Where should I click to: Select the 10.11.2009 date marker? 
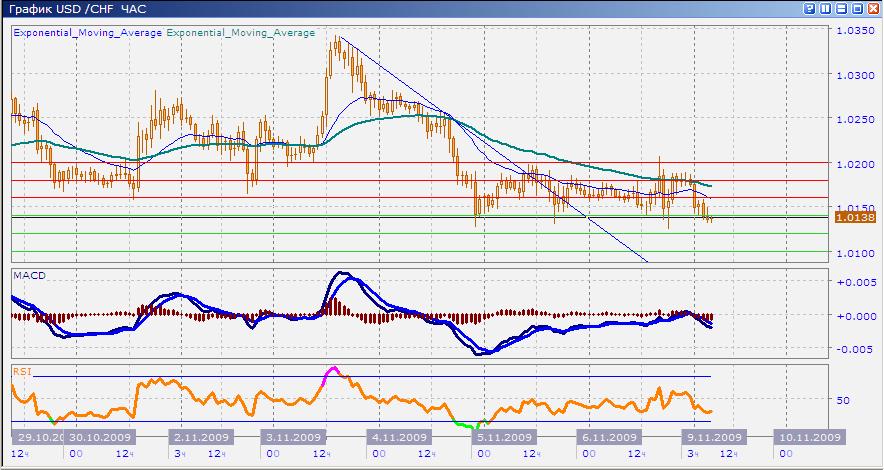point(807,438)
